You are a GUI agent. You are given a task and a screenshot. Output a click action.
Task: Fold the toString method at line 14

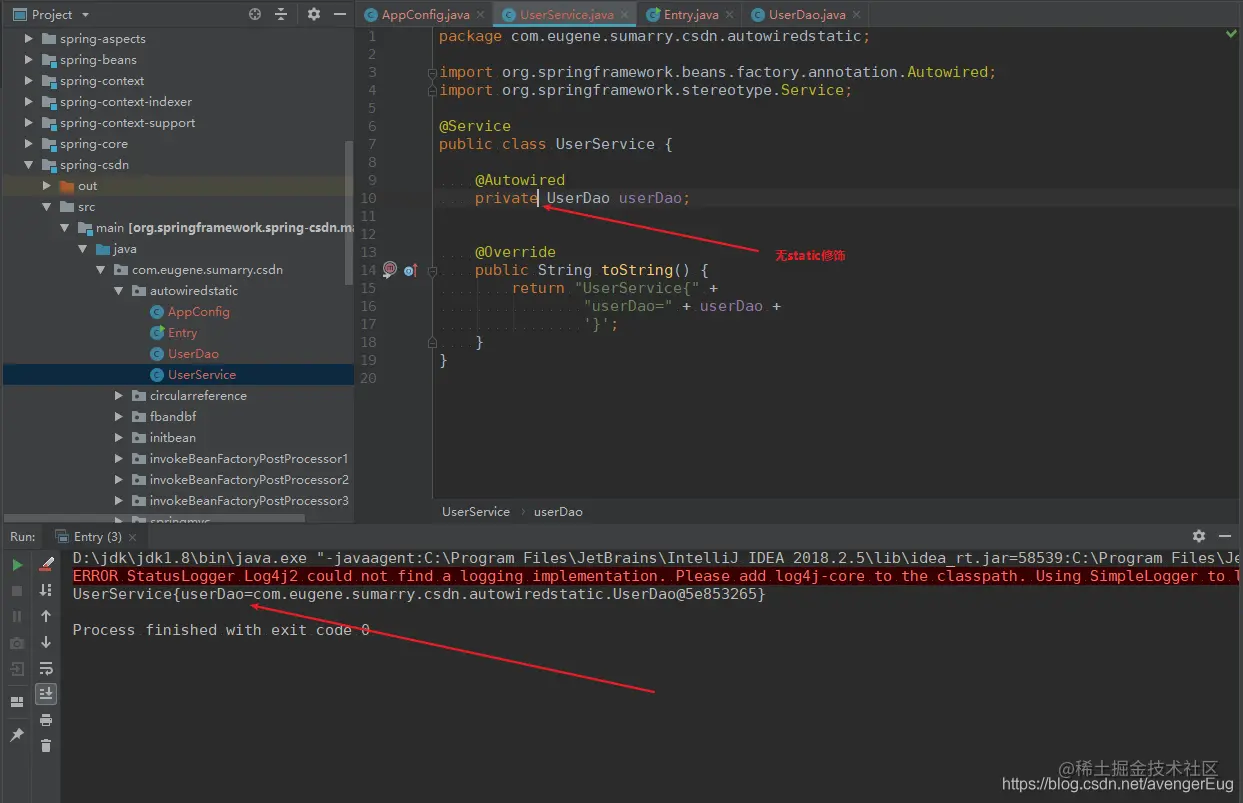pos(433,270)
